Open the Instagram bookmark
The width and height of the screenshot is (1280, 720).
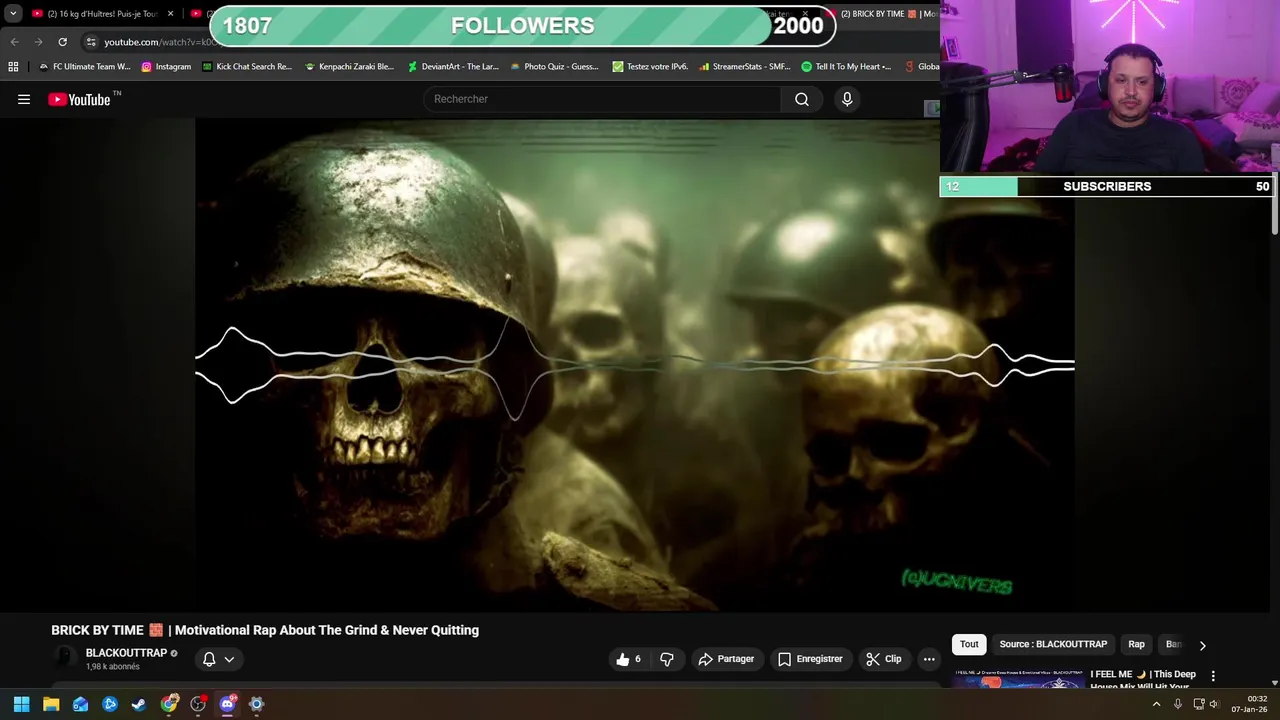pos(166,67)
